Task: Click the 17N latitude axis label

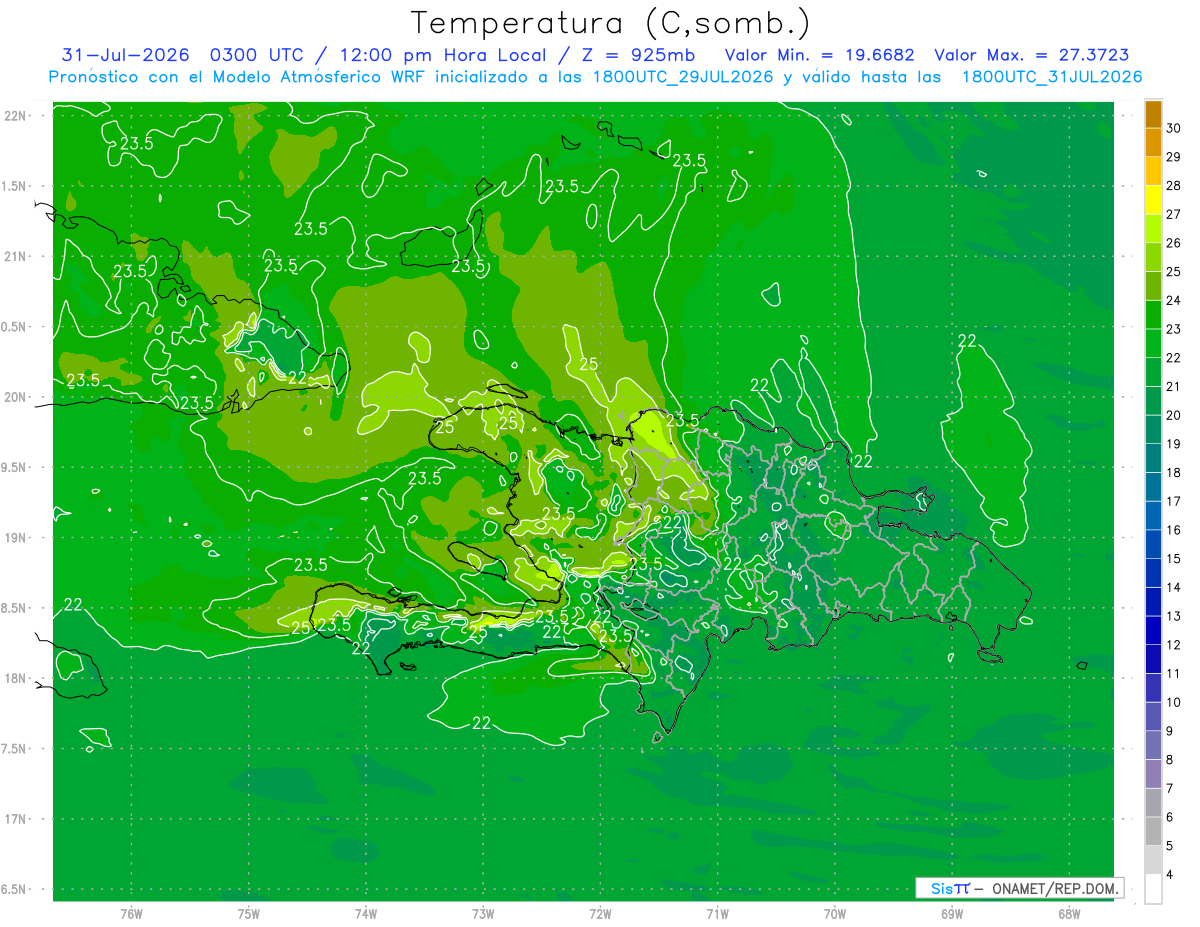Action: [x=15, y=819]
